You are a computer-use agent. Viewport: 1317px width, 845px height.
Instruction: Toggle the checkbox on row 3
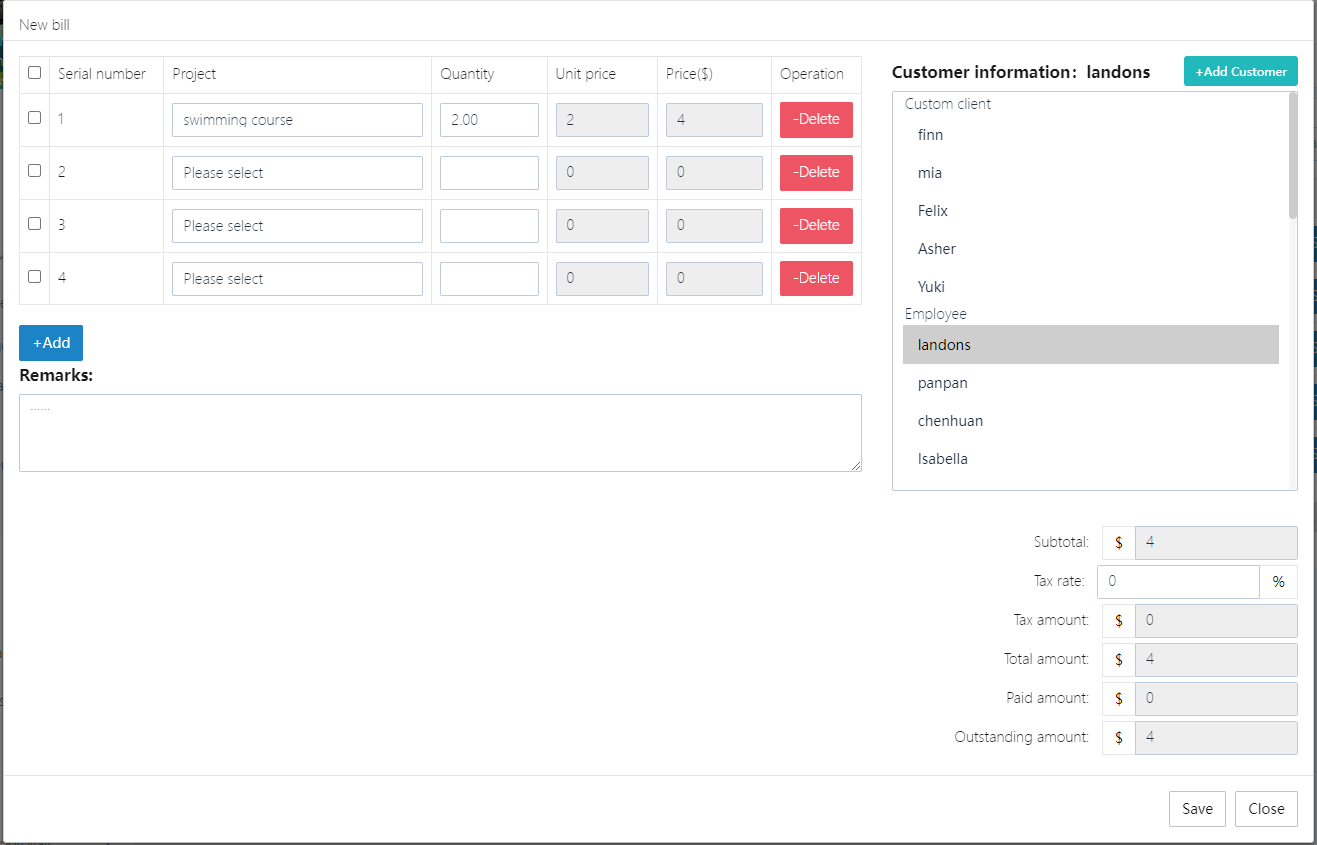coord(35,224)
